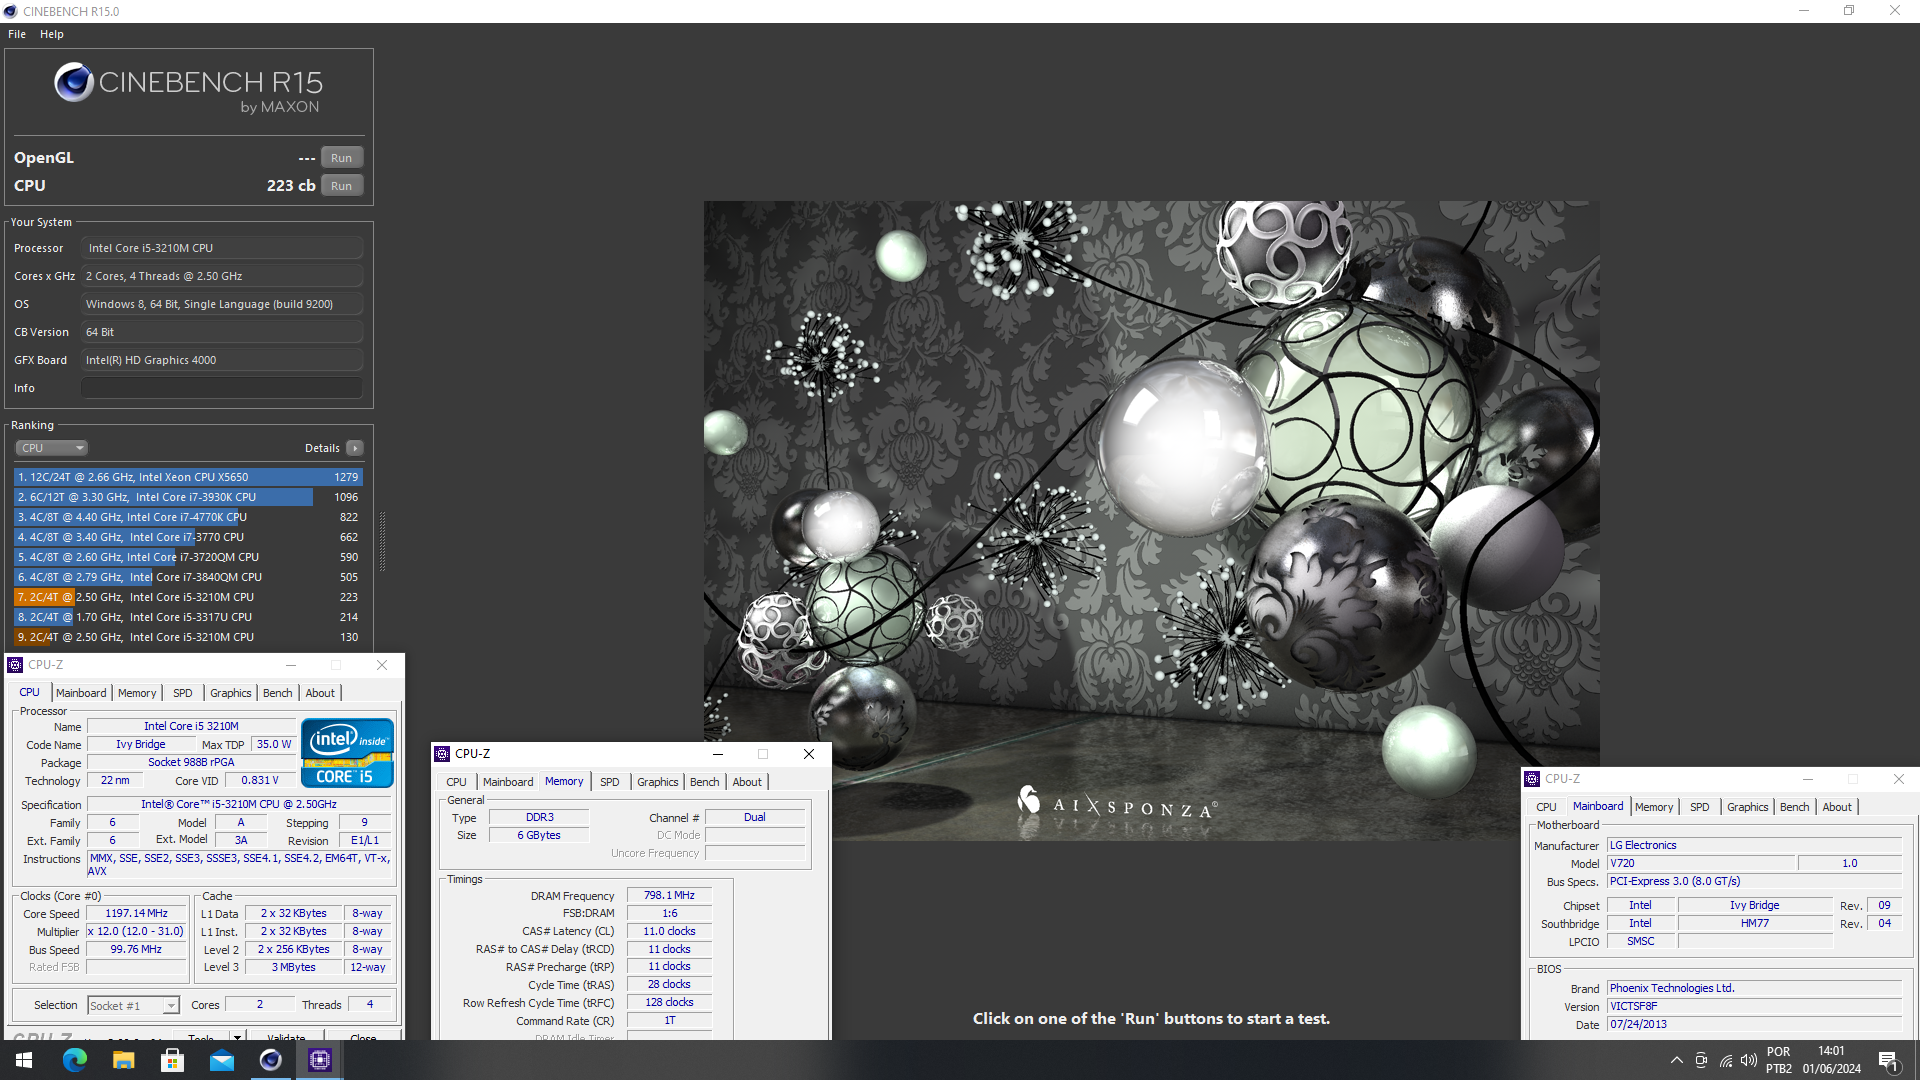Switch to Mainboard tab in left CPU-Z window
Screen dimensions: 1920x1080
pyautogui.click(x=81, y=693)
